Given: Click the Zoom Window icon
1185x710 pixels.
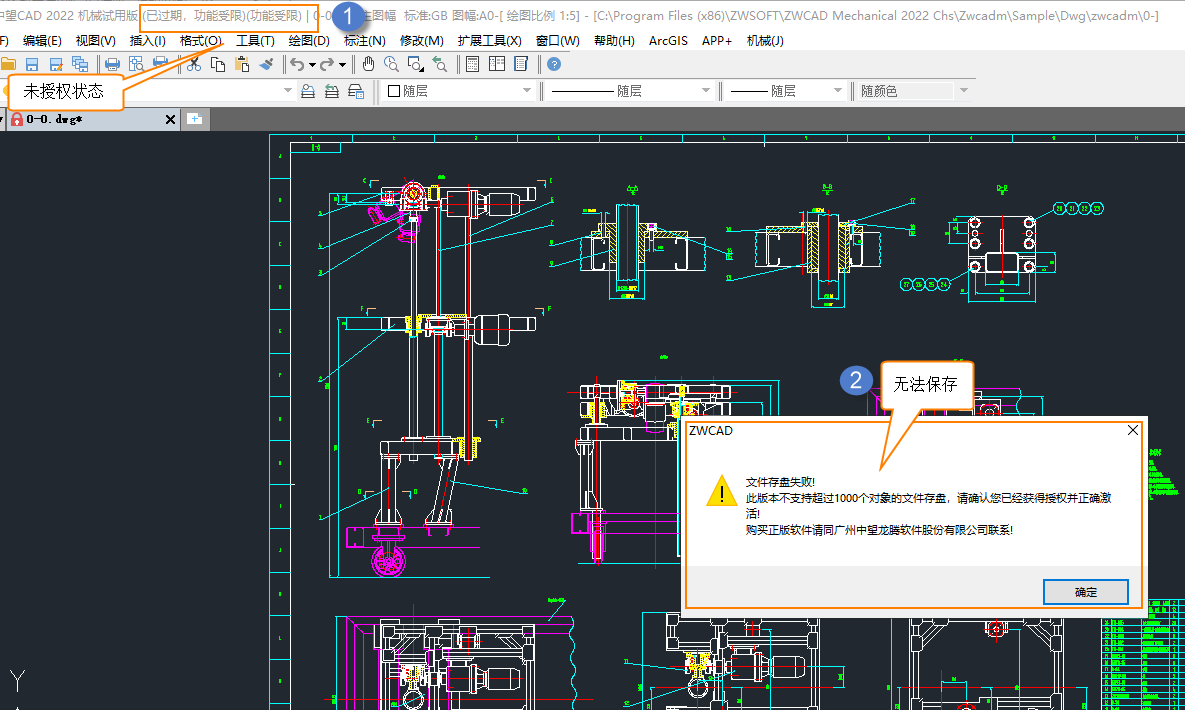Looking at the screenshot, I should point(416,64).
